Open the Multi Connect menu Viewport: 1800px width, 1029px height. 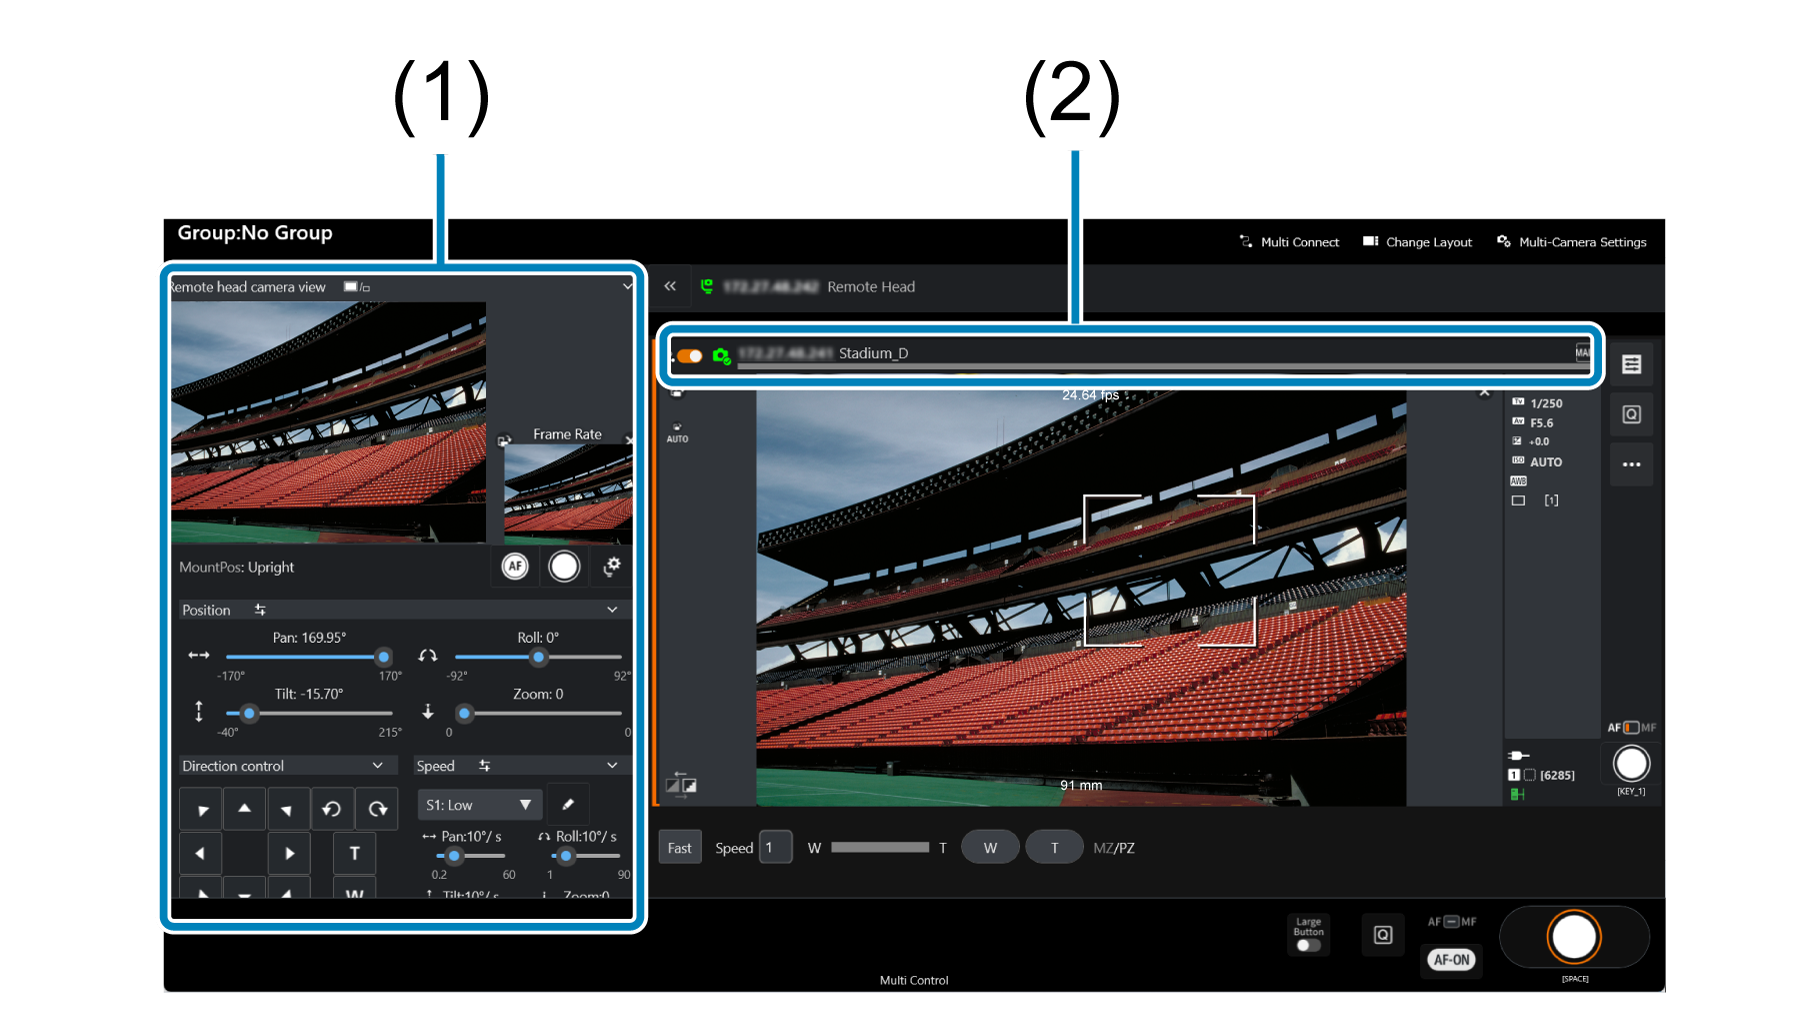tap(1289, 242)
